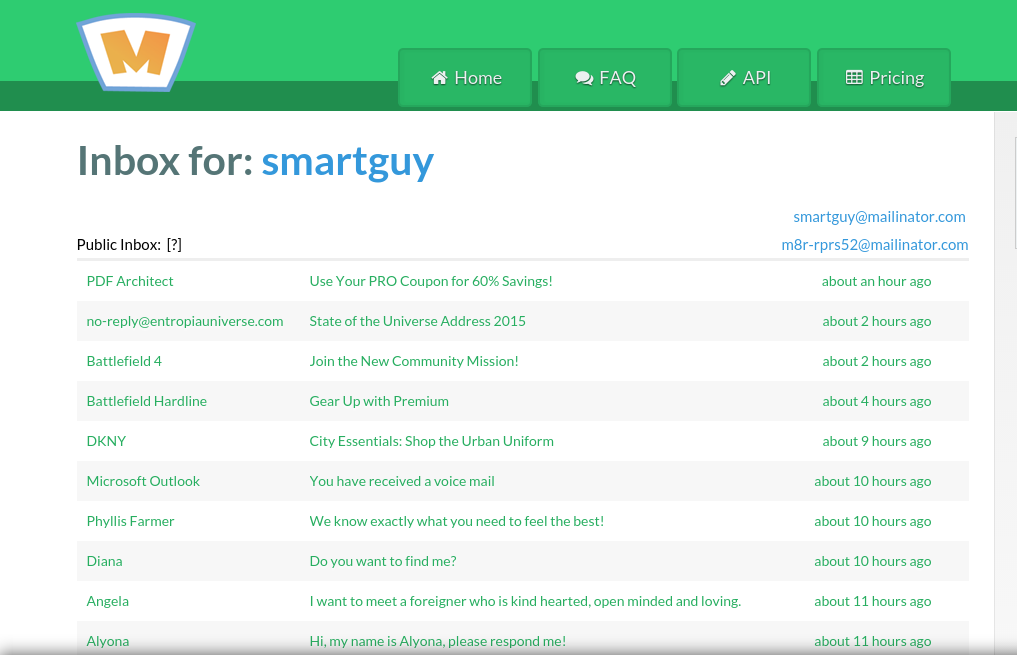Screen dimensions: 1017x655
Task: Open Phyllis Farmer's email
Action: (x=523, y=521)
